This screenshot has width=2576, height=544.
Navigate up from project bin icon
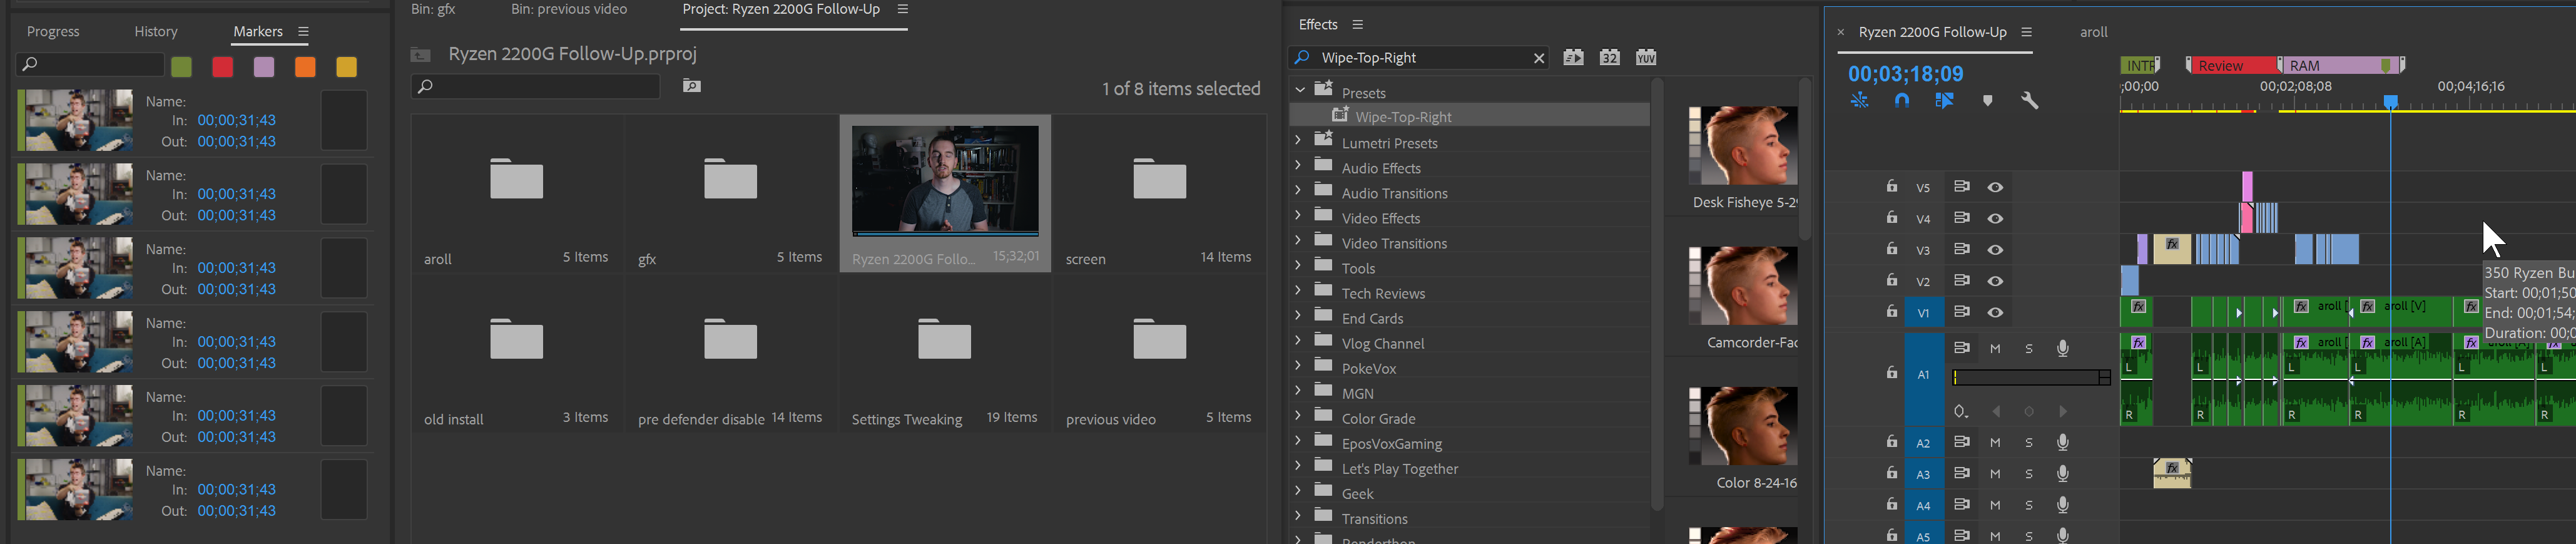(421, 55)
